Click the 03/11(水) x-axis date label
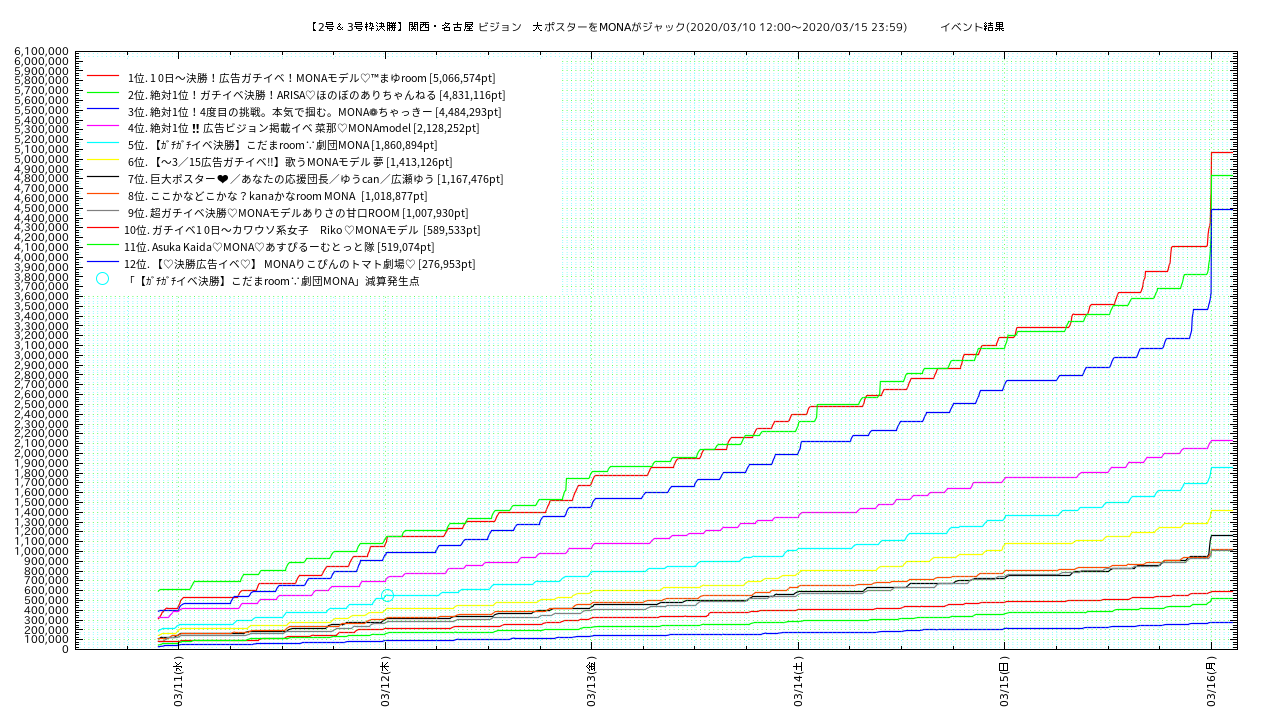The width and height of the screenshot is (1280, 720). click(178, 682)
